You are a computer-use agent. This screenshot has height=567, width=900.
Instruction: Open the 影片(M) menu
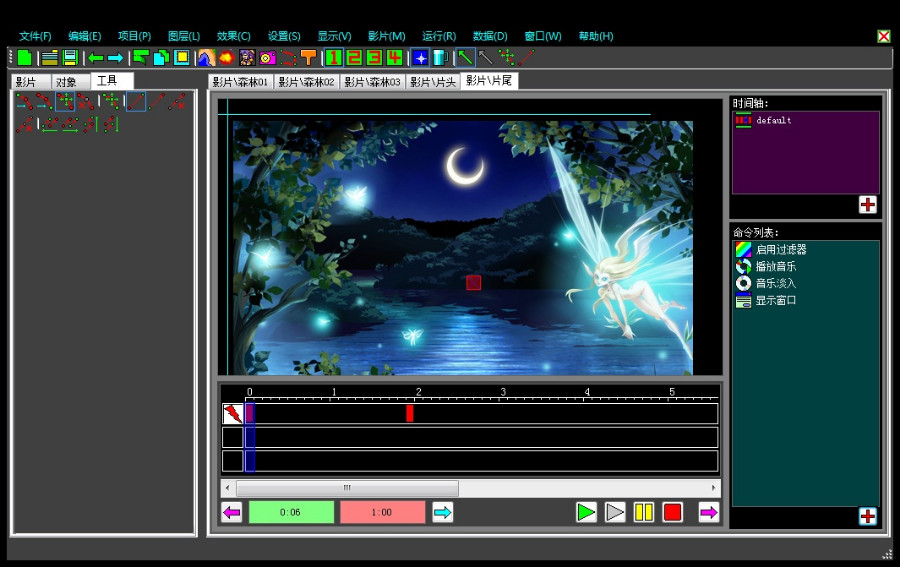pos(386,36)
